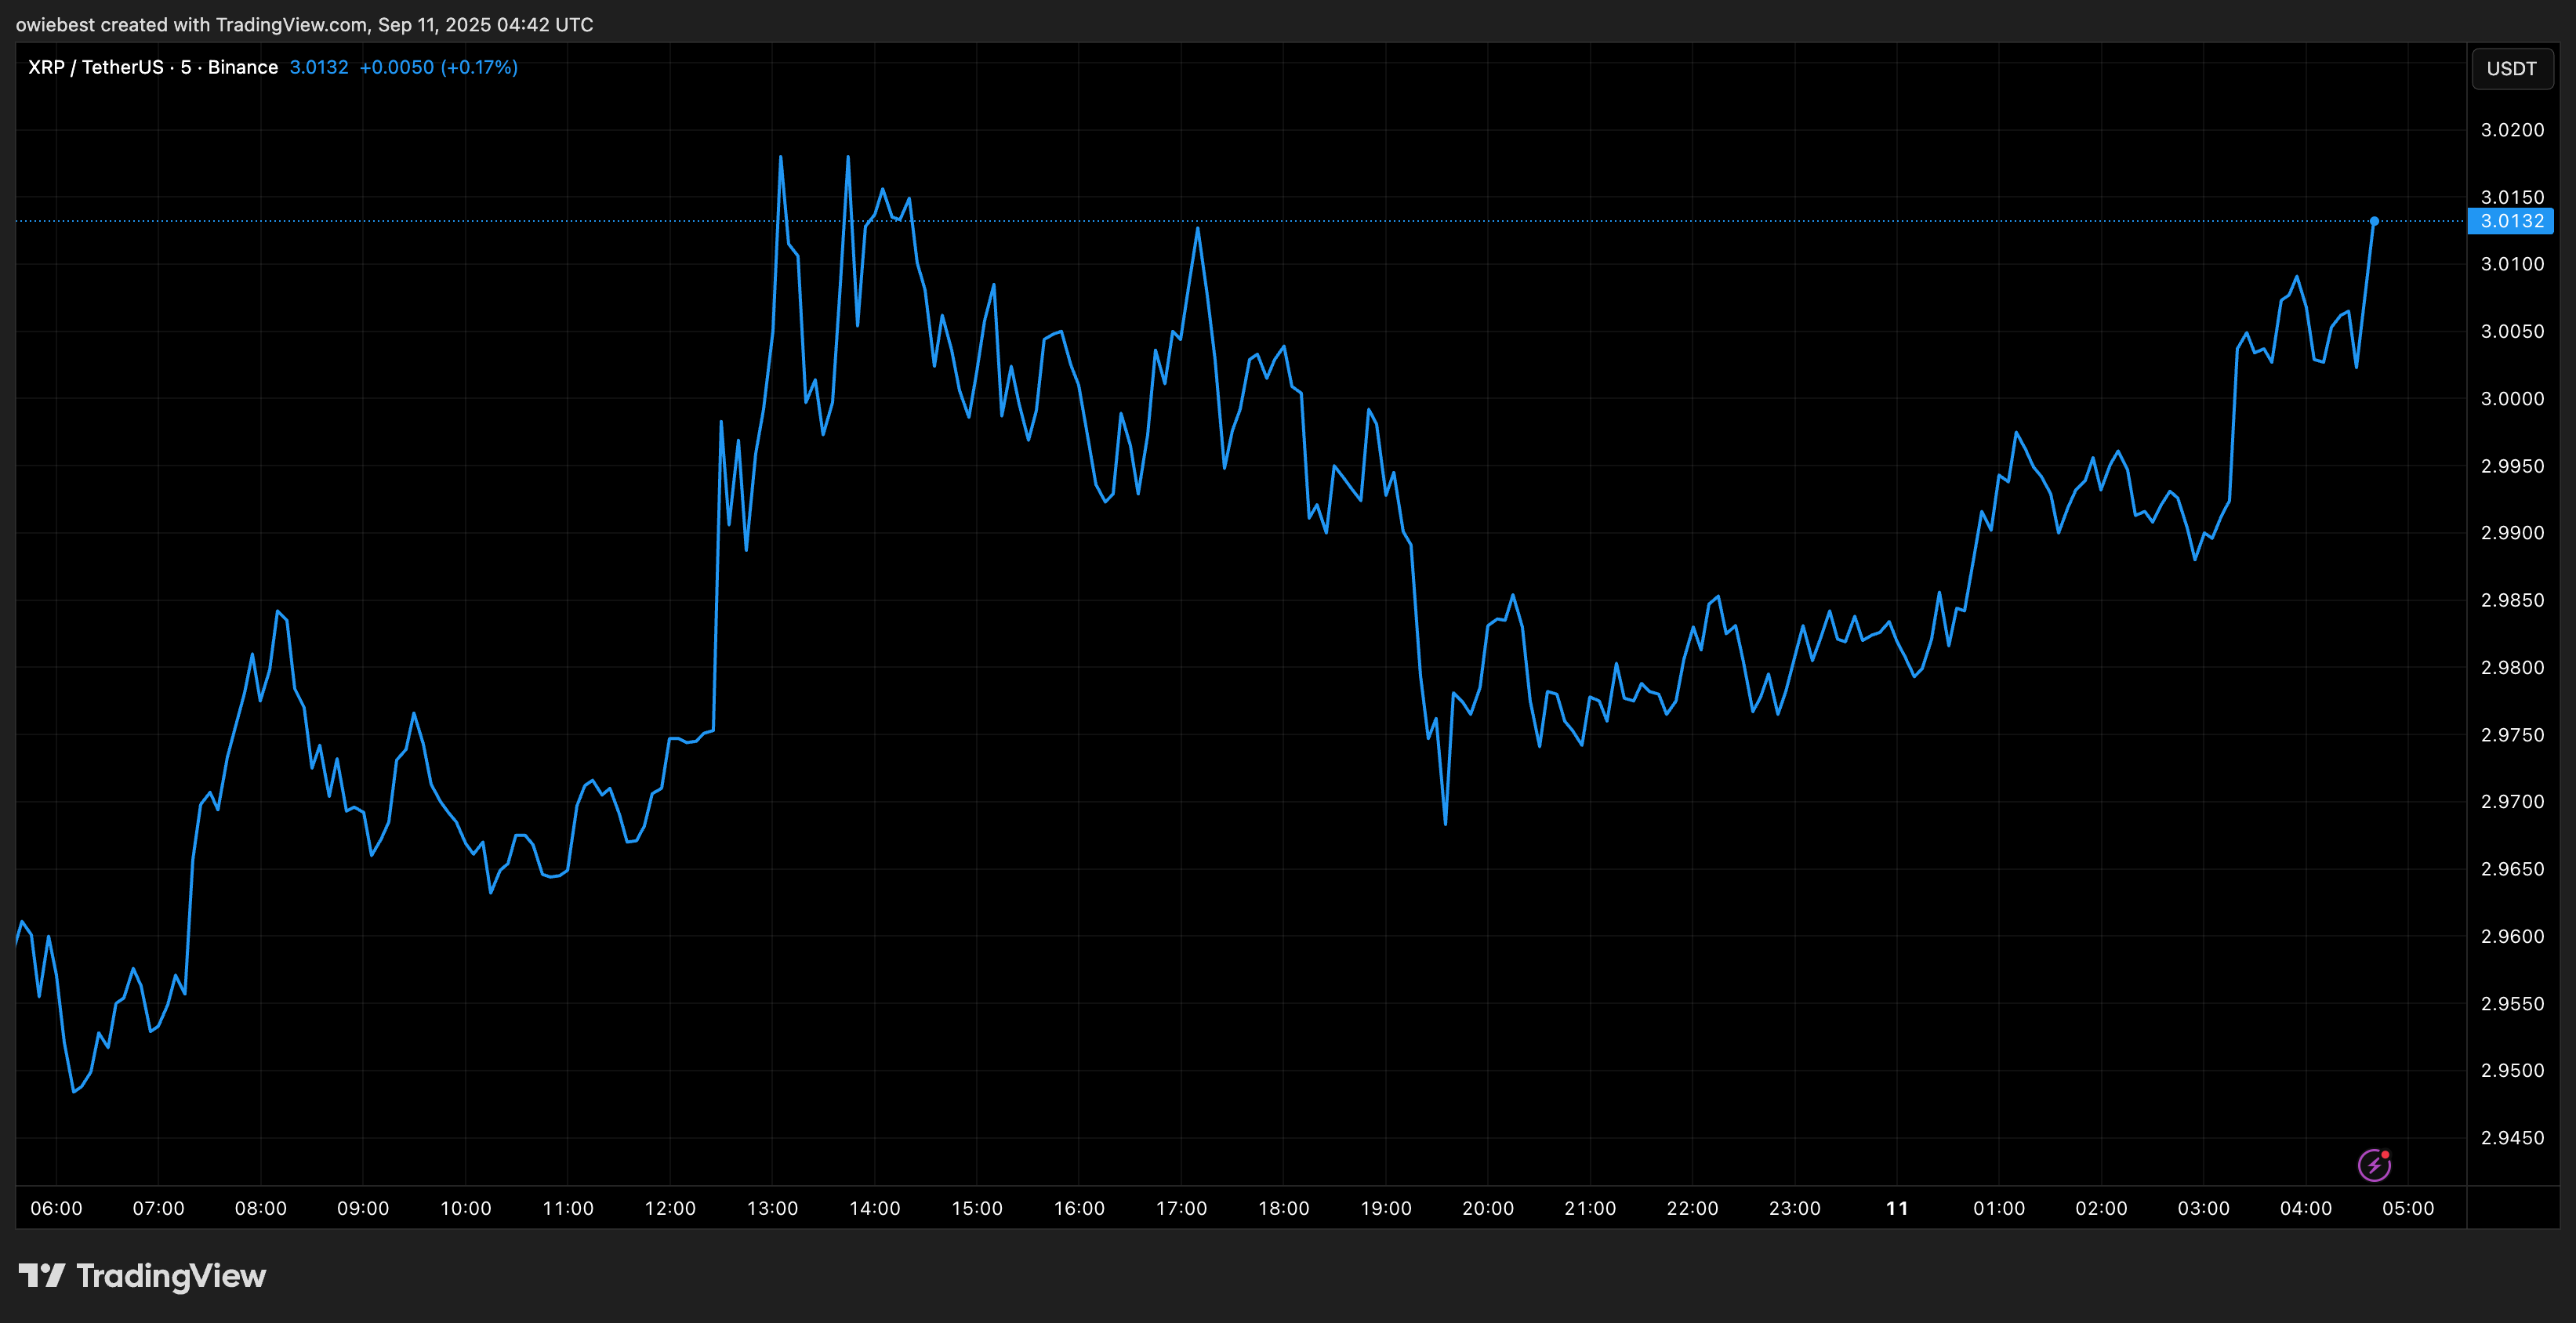Click the 2.9750 price axis label

point(2512,734)
